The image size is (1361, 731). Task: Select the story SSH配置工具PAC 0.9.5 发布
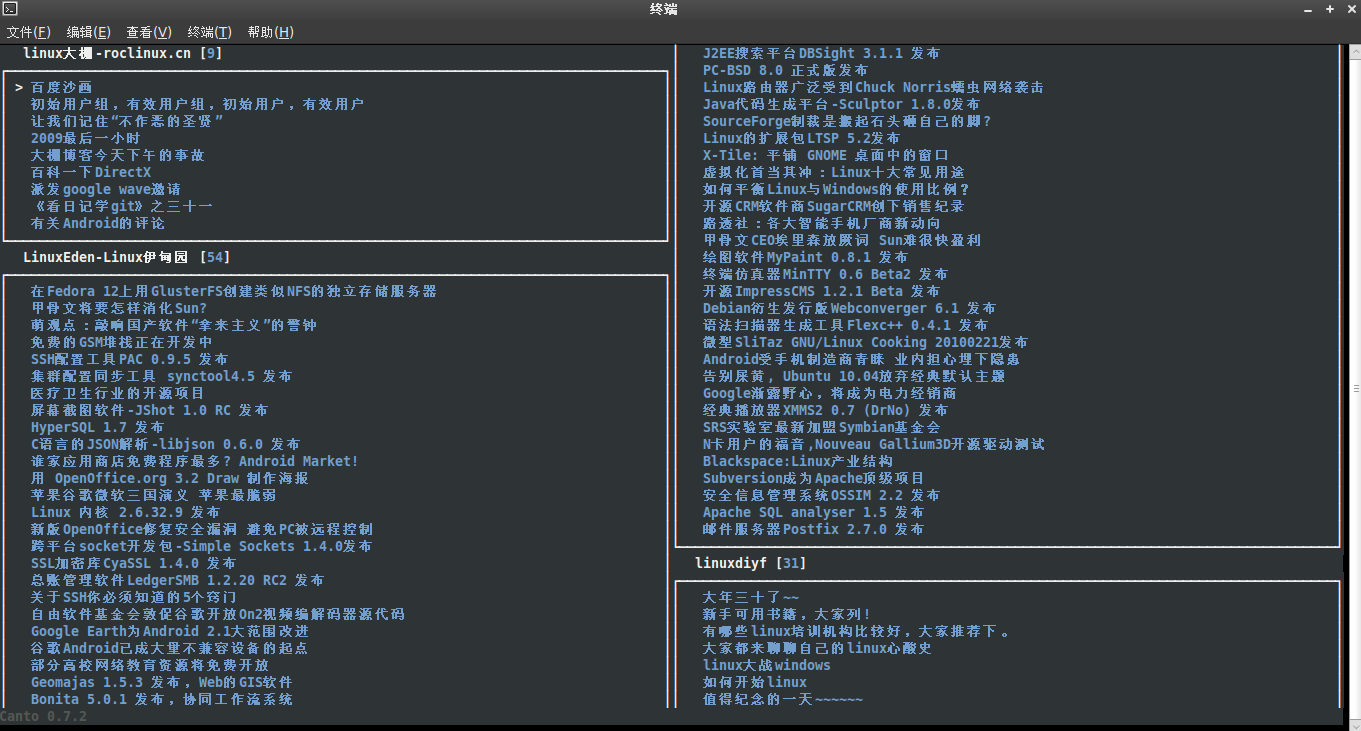tap(129, 360)
